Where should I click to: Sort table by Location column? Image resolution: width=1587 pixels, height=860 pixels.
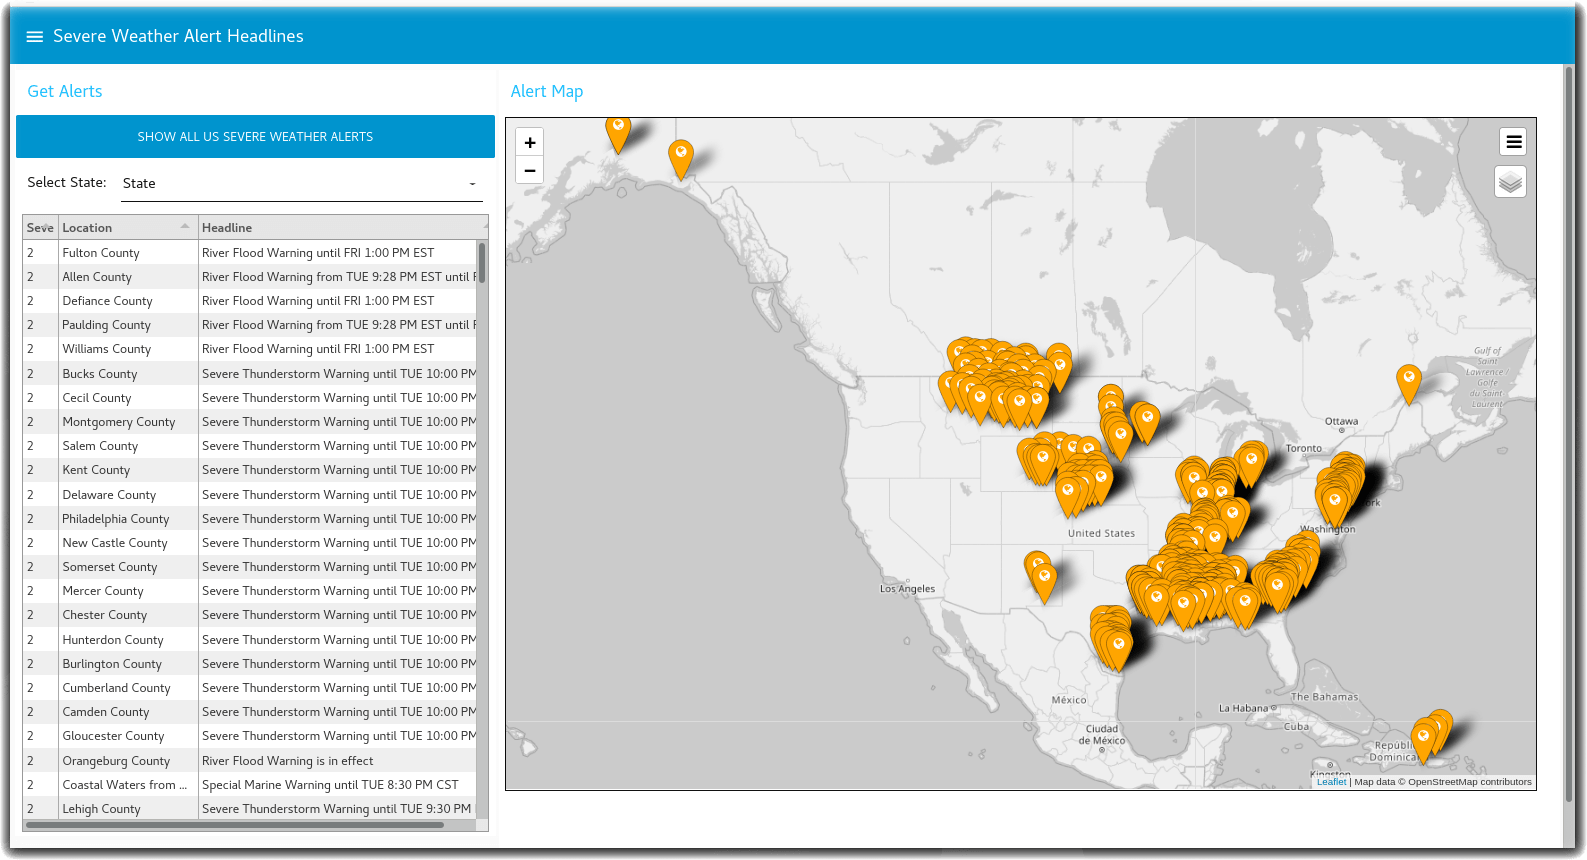tap(127, 228)
